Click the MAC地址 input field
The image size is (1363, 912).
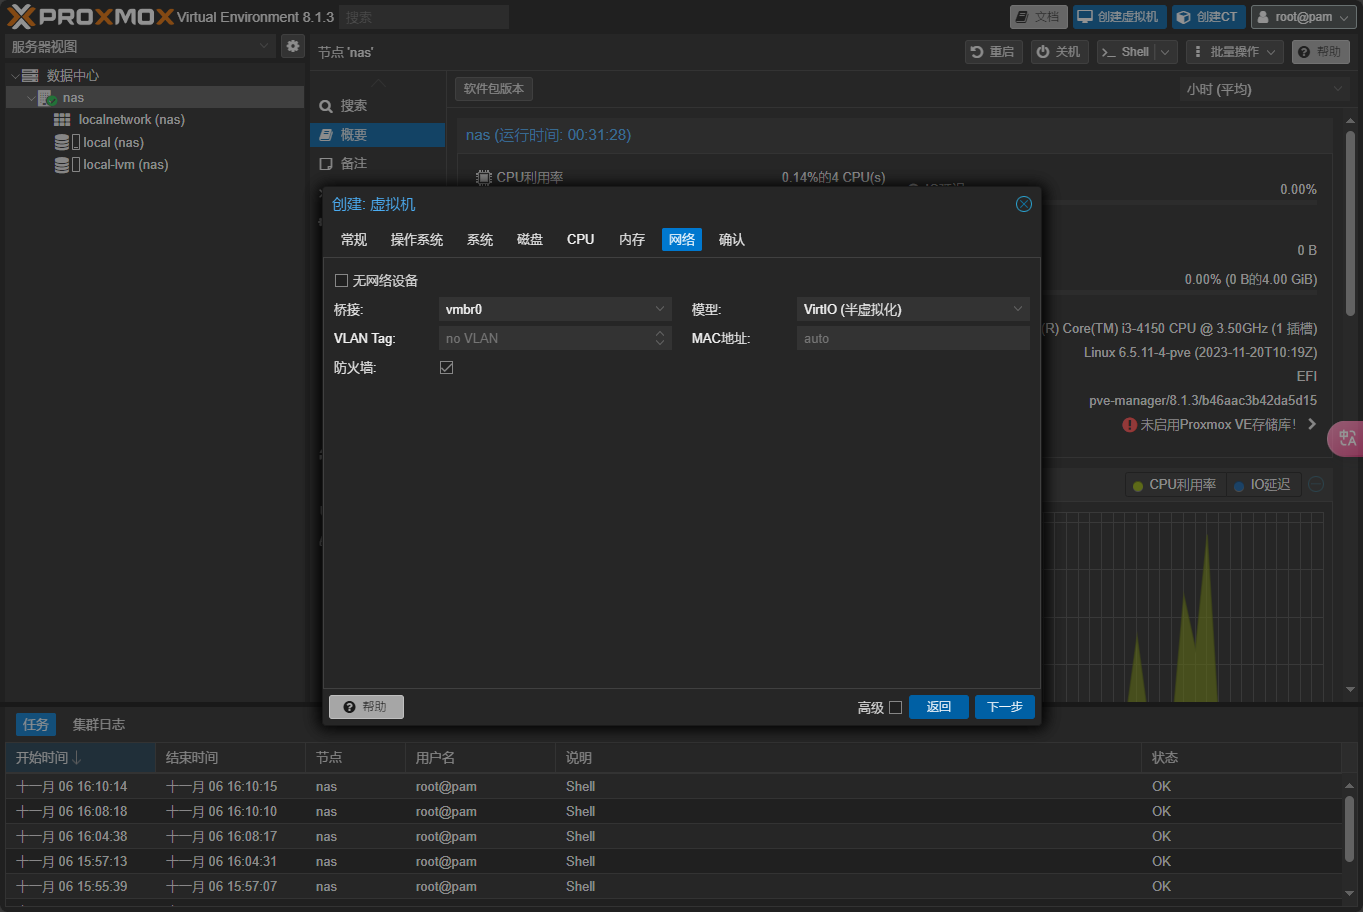coord(912,339)
